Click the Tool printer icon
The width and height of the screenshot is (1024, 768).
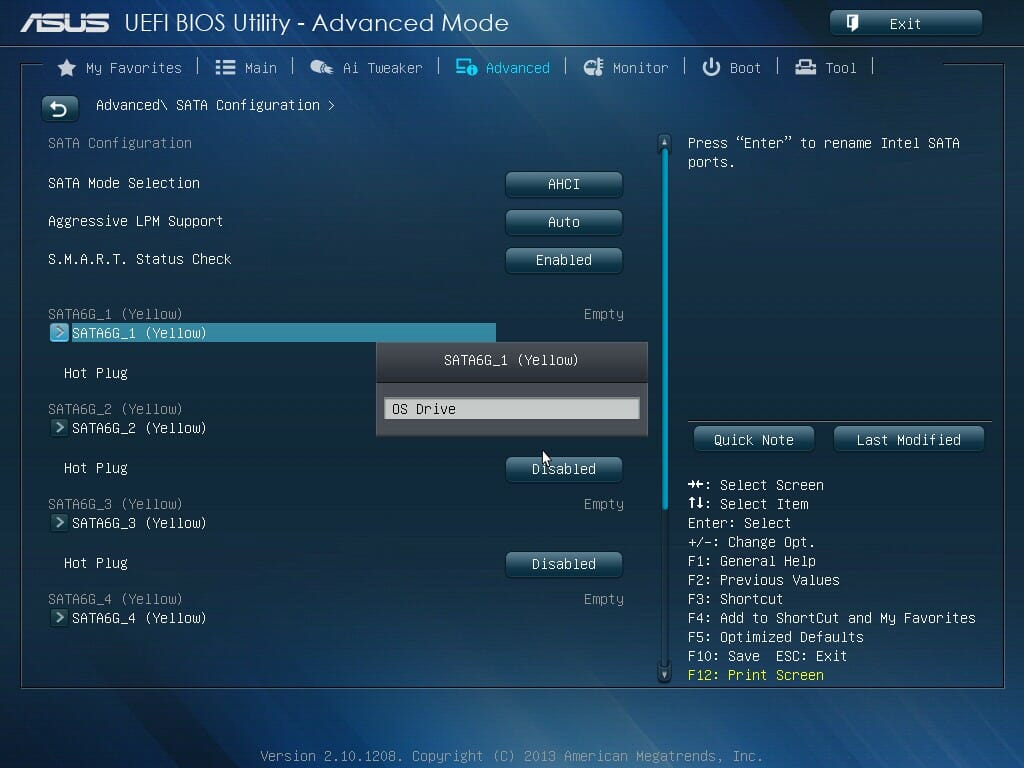click(x=805, y=67)
